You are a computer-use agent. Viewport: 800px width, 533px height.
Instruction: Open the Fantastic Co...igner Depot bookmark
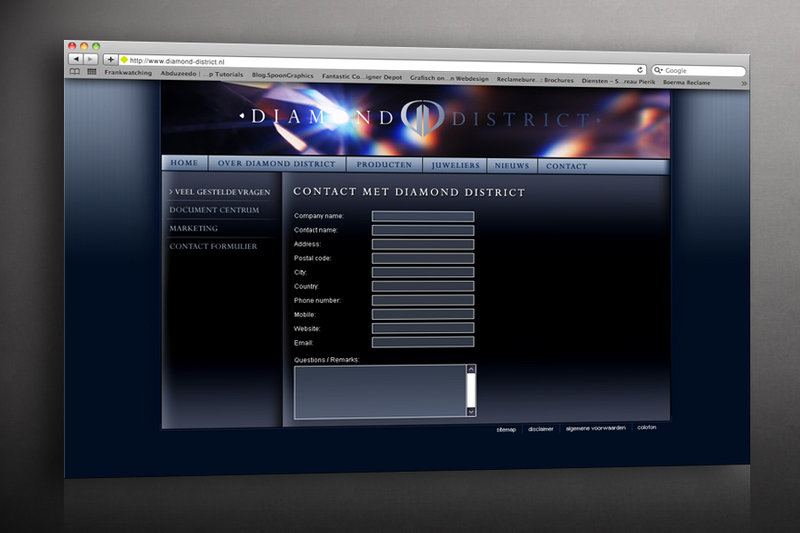(x=362, y=77)
